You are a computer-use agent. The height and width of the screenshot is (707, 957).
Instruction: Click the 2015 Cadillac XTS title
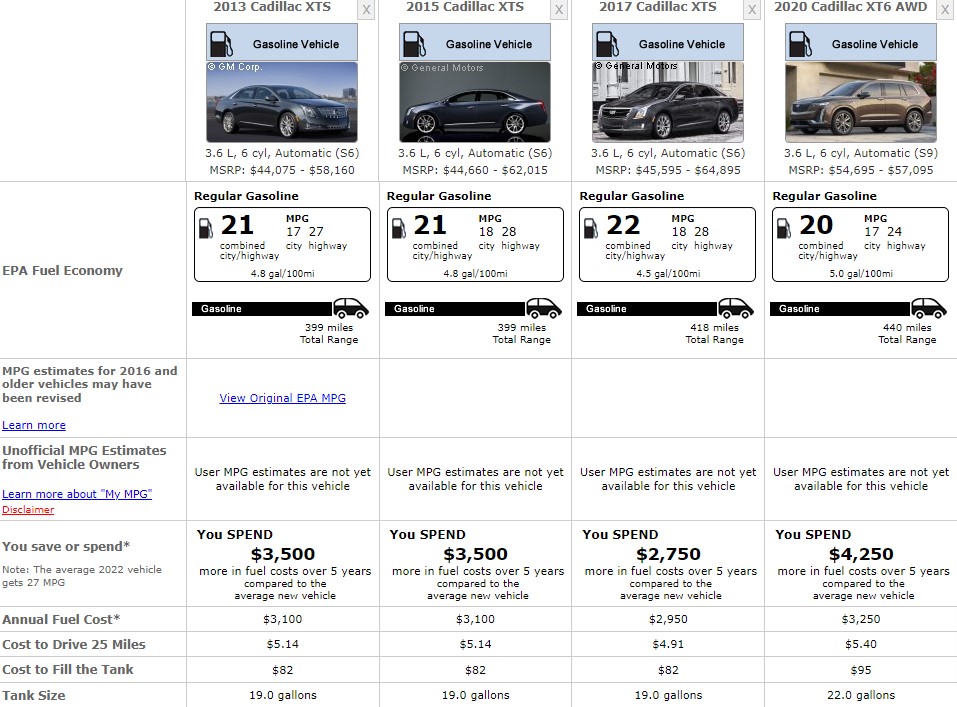point(465,7)
